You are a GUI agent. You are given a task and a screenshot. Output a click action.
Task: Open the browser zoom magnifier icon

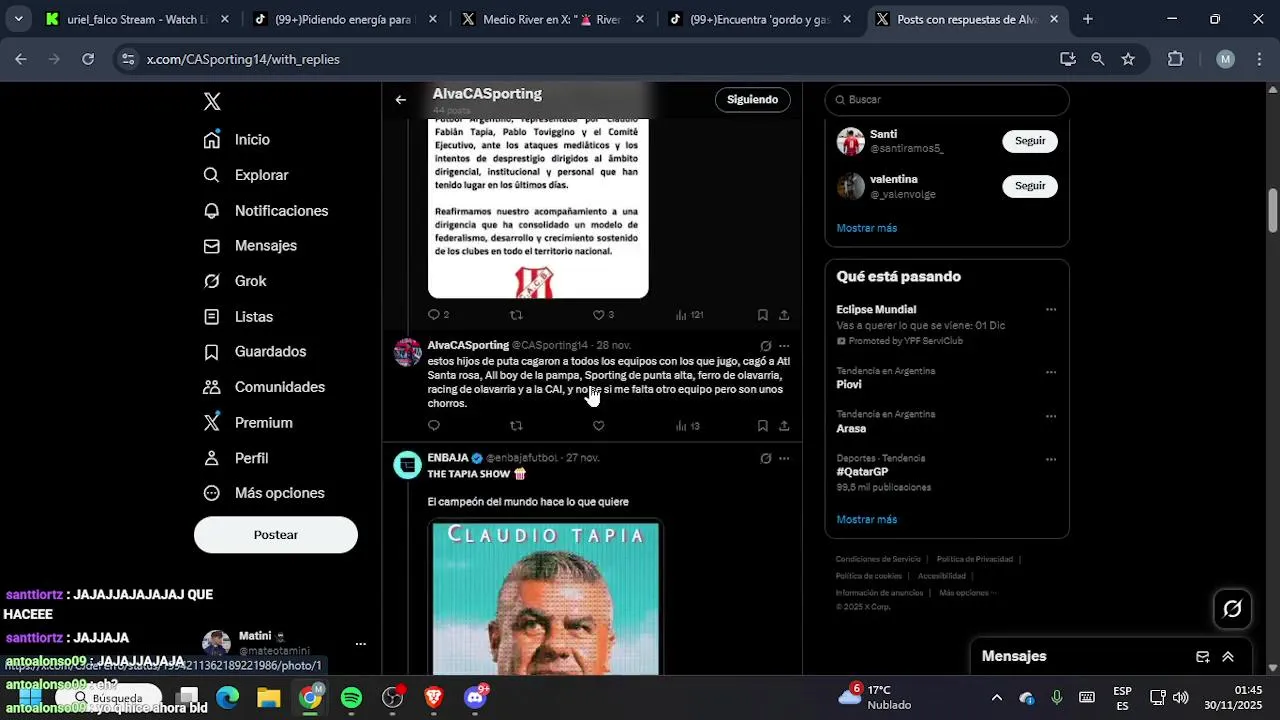point(1098,59)
